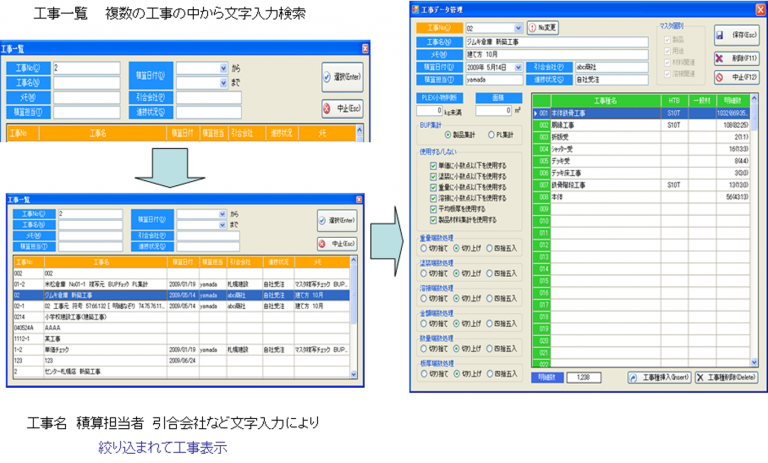
Task: Click 中止(Esc) red icon in results 工事一覧 window
Action: coord(322,244)
